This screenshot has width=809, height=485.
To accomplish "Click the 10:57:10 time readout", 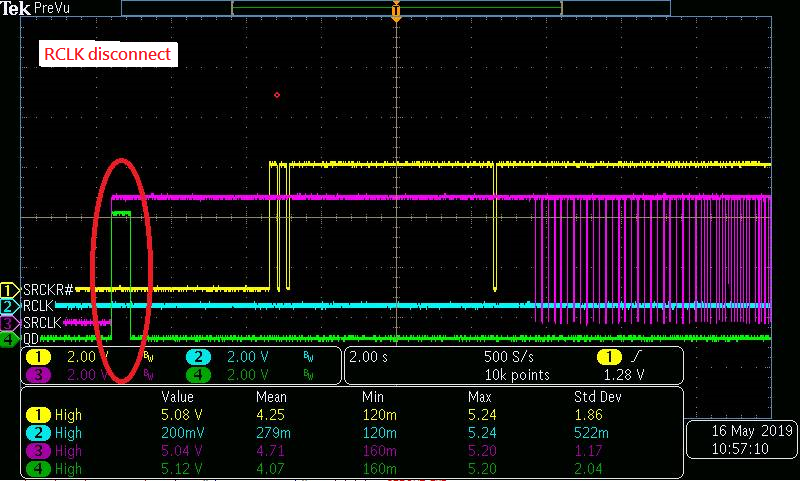I will point(740,449).
